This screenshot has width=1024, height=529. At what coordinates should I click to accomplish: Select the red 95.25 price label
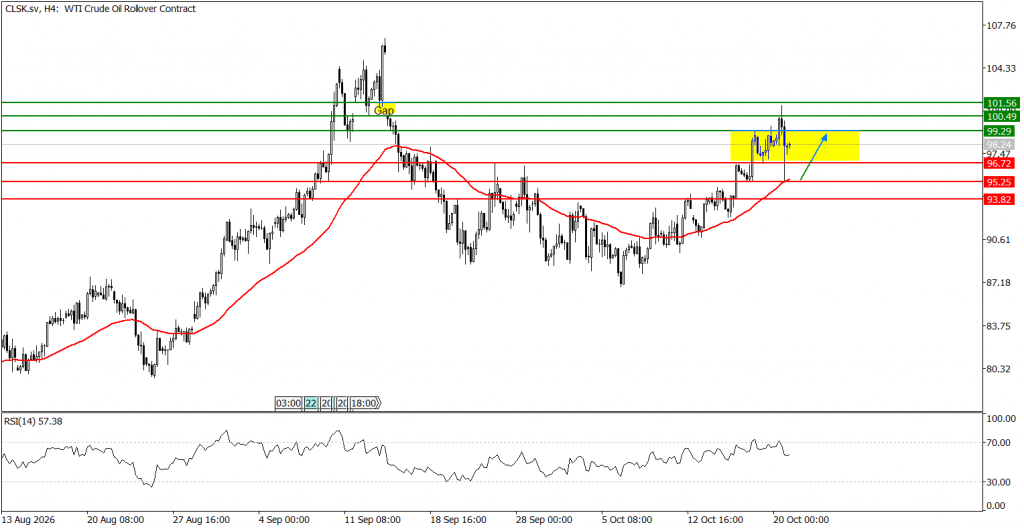point(1000,182)
